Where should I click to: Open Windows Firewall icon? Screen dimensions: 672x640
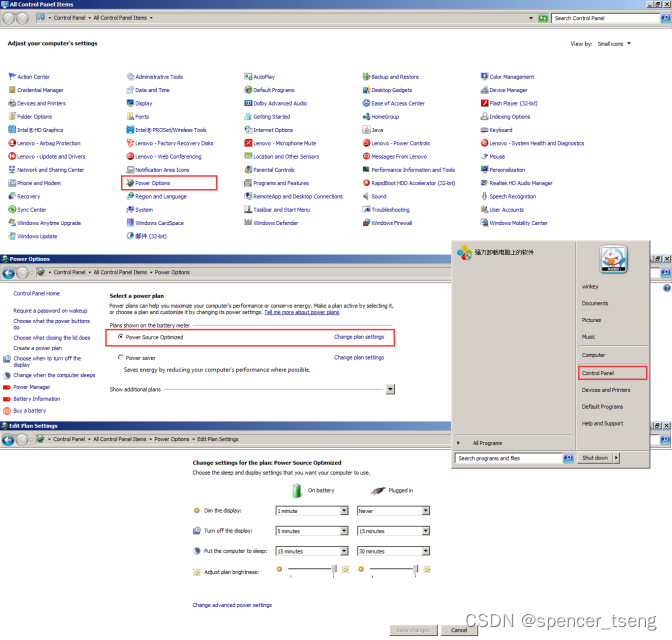(366, 223)
